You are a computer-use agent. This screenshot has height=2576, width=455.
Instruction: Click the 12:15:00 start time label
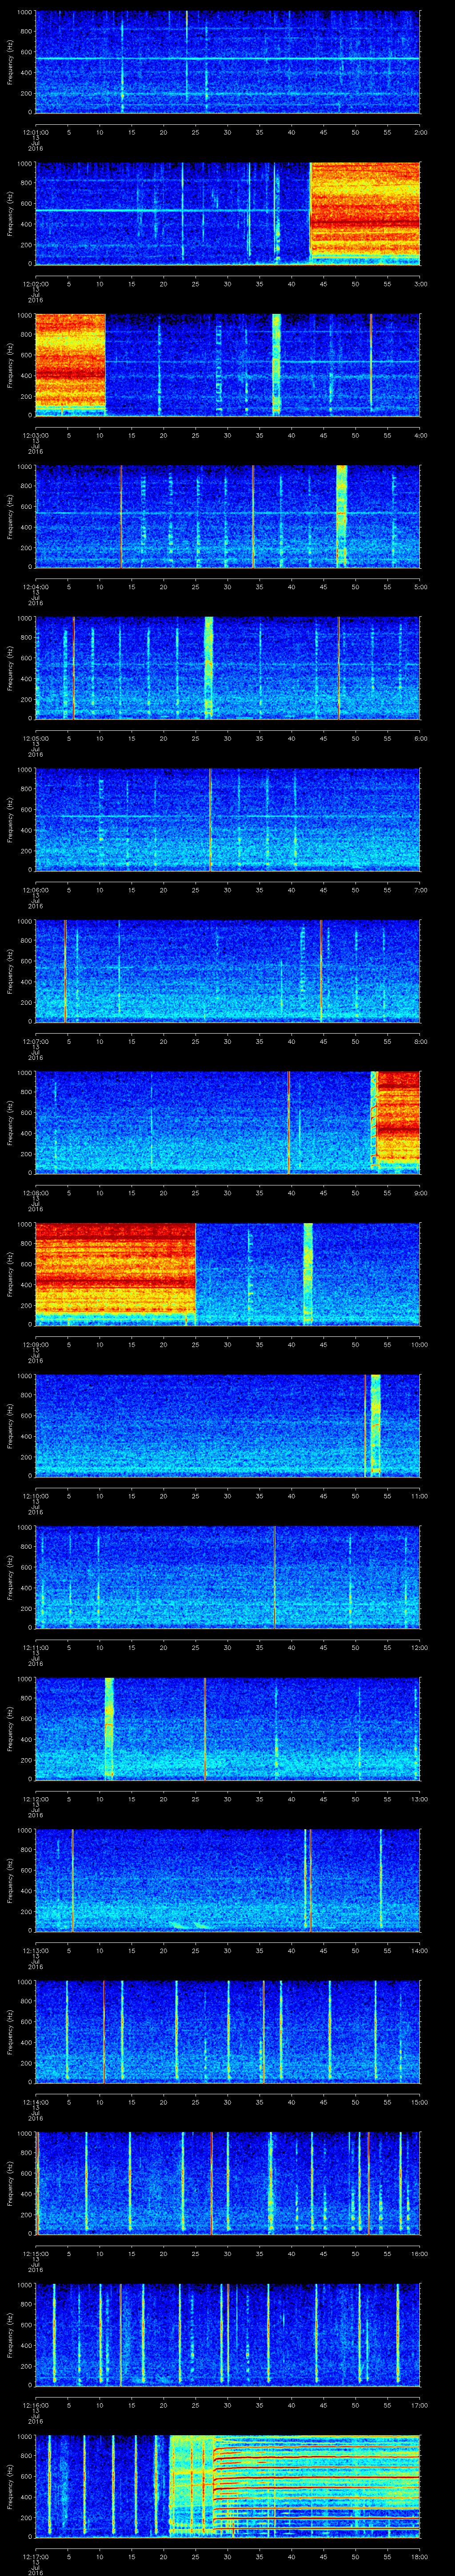point(35,2254)
